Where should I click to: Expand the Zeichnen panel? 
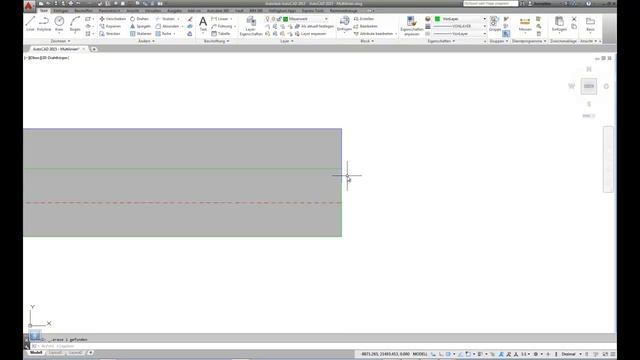[60, 41]
